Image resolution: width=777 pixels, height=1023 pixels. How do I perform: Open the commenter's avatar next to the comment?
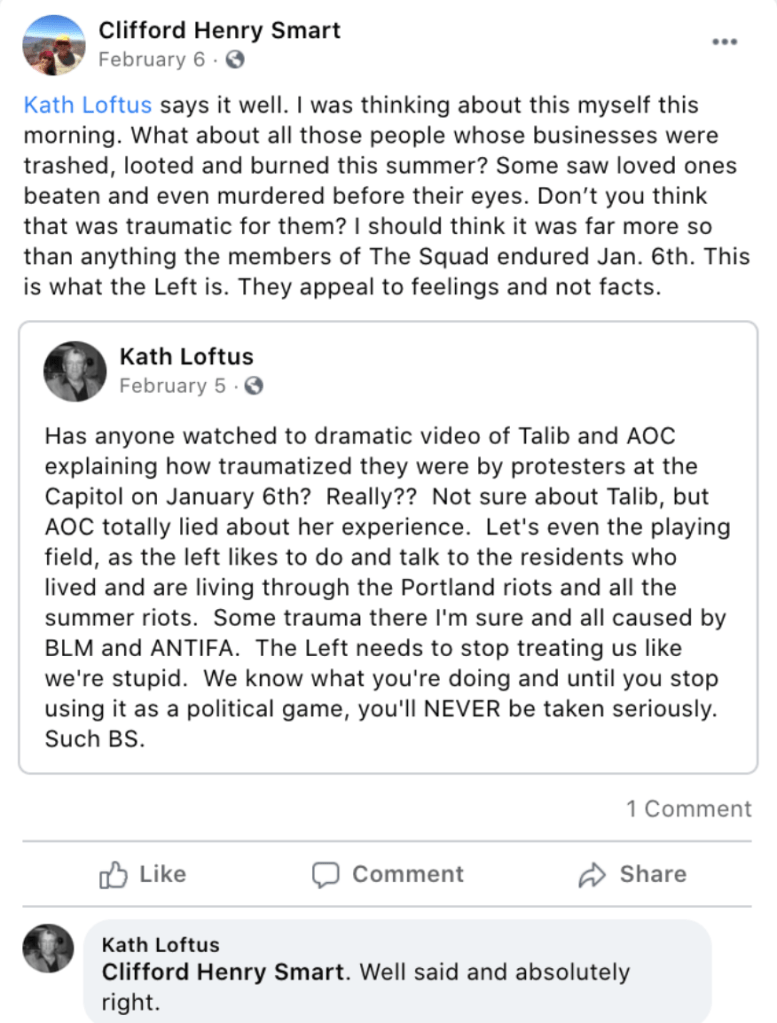[x=49, y=949]
